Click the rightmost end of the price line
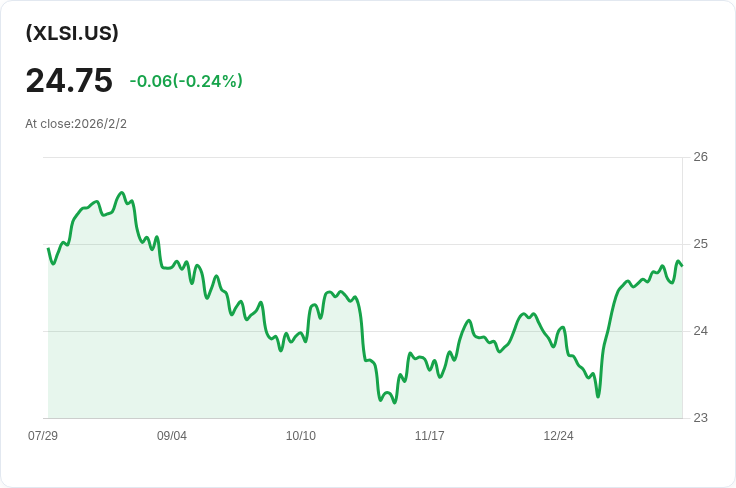 (682, 266)
